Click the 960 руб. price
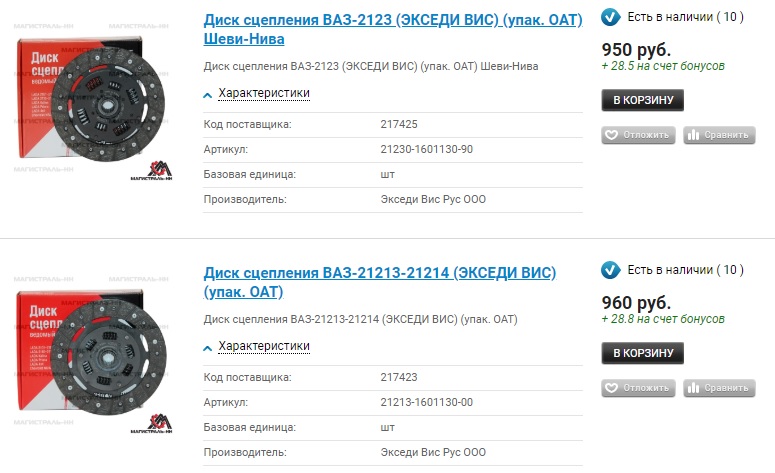Image resolution: width=775 pixels, height=473 pixels. click(636, 302)
